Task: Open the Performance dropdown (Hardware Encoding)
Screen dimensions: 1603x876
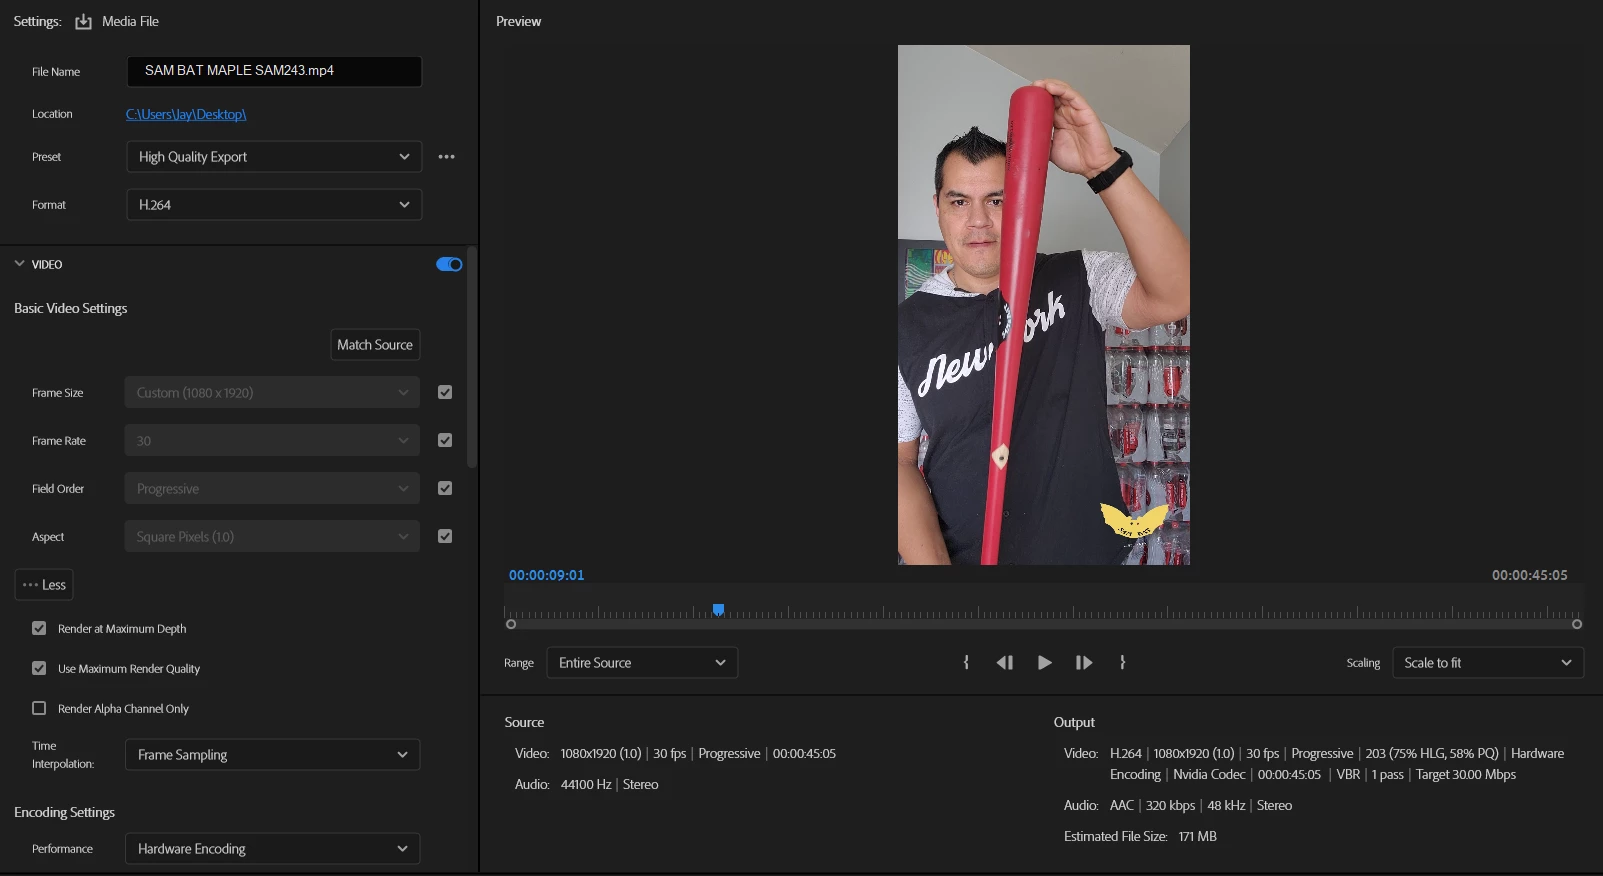Action: click(272, 849)
